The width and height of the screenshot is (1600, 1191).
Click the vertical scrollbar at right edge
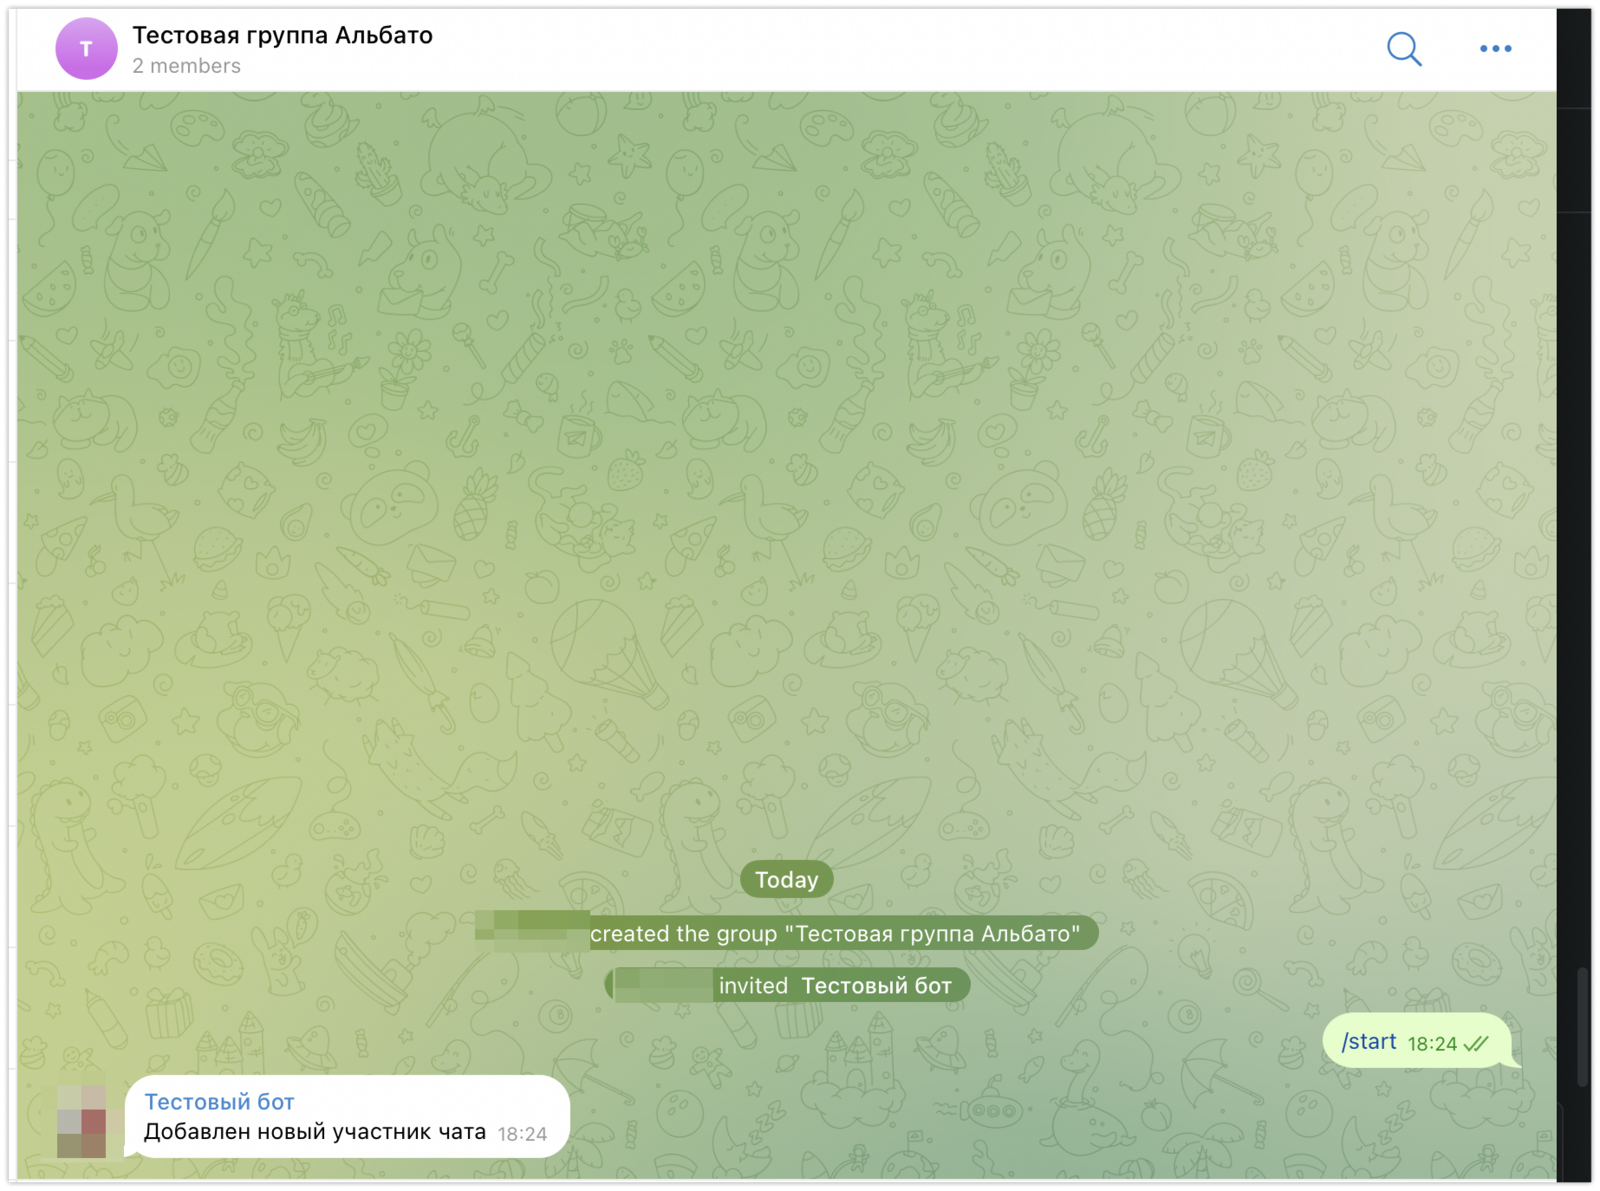[1582, 1025]
